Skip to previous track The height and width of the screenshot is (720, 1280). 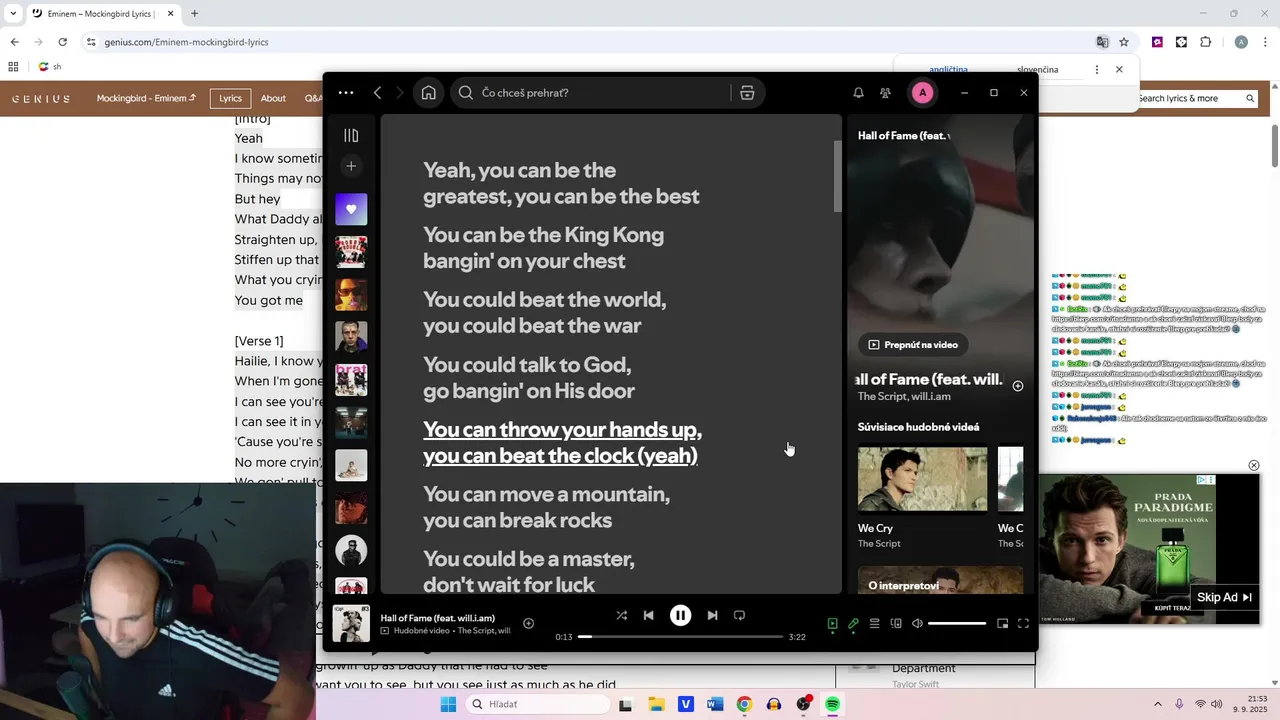tap(648, 615)
